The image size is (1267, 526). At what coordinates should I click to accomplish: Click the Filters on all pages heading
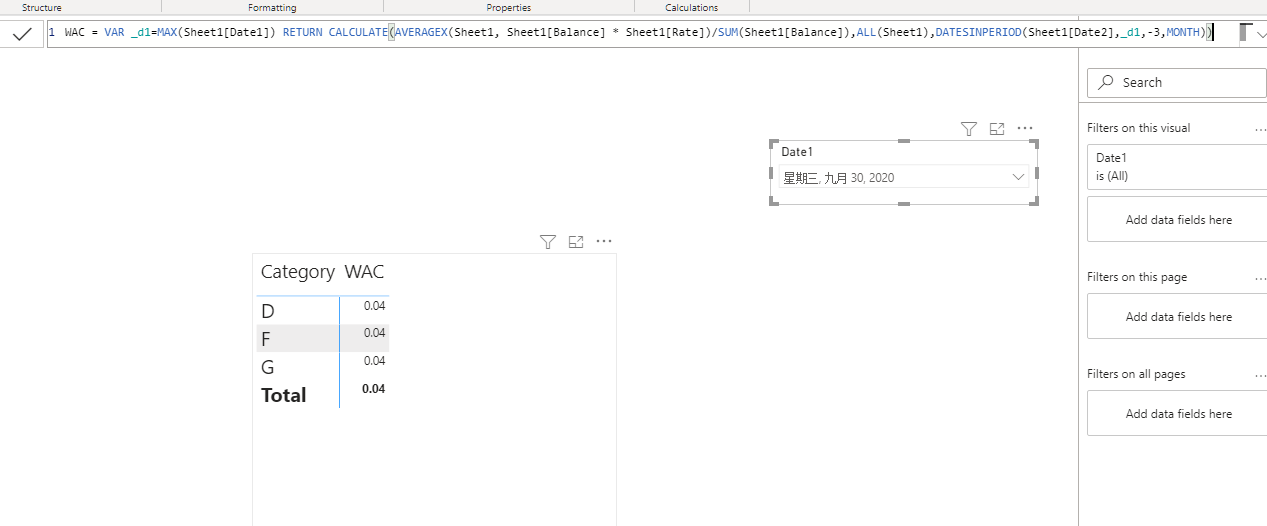tap(1136, 374)
